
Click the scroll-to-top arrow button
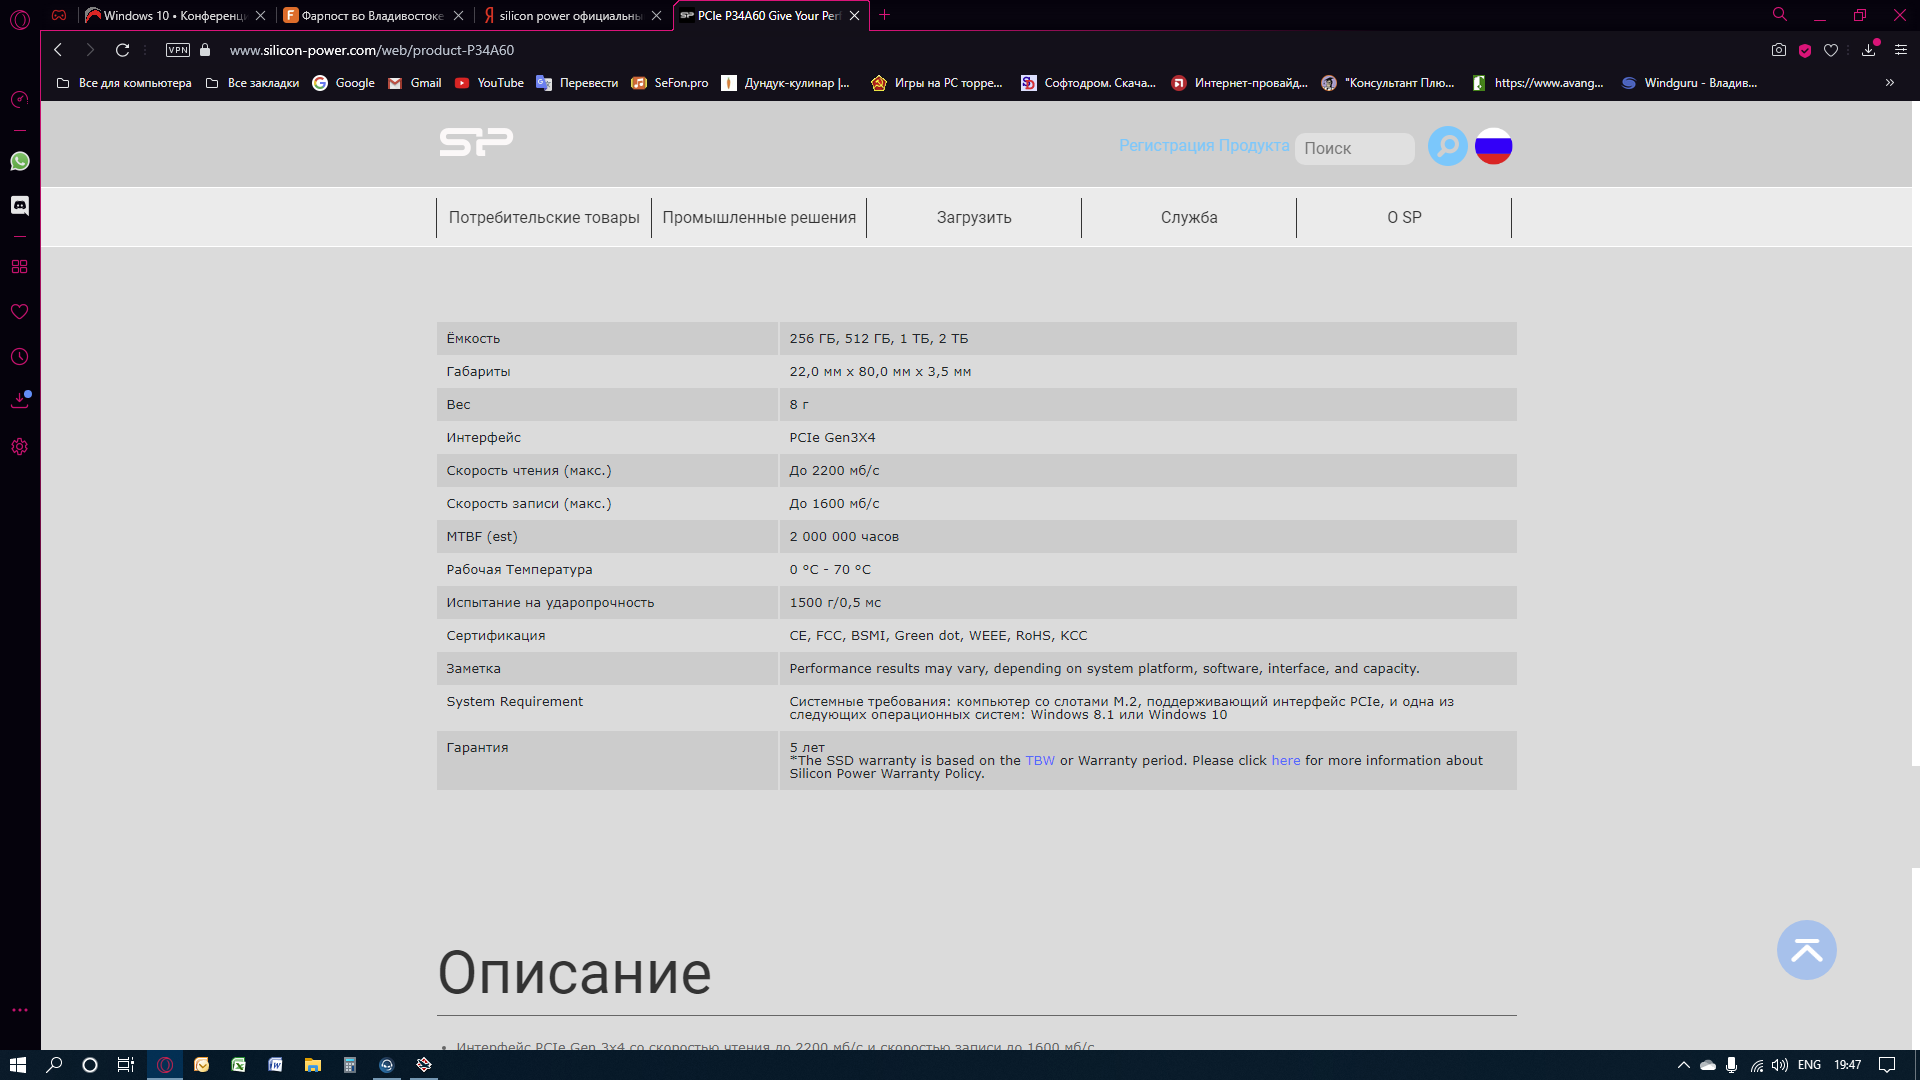coord(1806,950)
